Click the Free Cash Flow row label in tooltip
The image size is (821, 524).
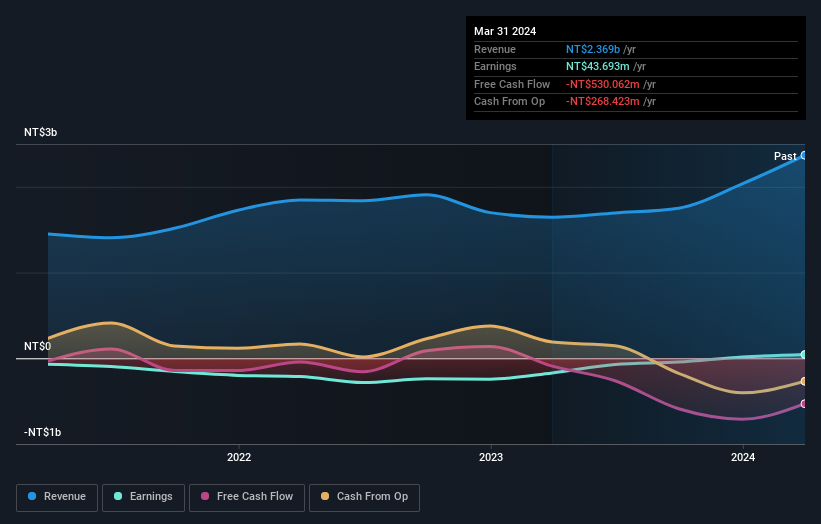pyautogui.click(x=512, y=84)
